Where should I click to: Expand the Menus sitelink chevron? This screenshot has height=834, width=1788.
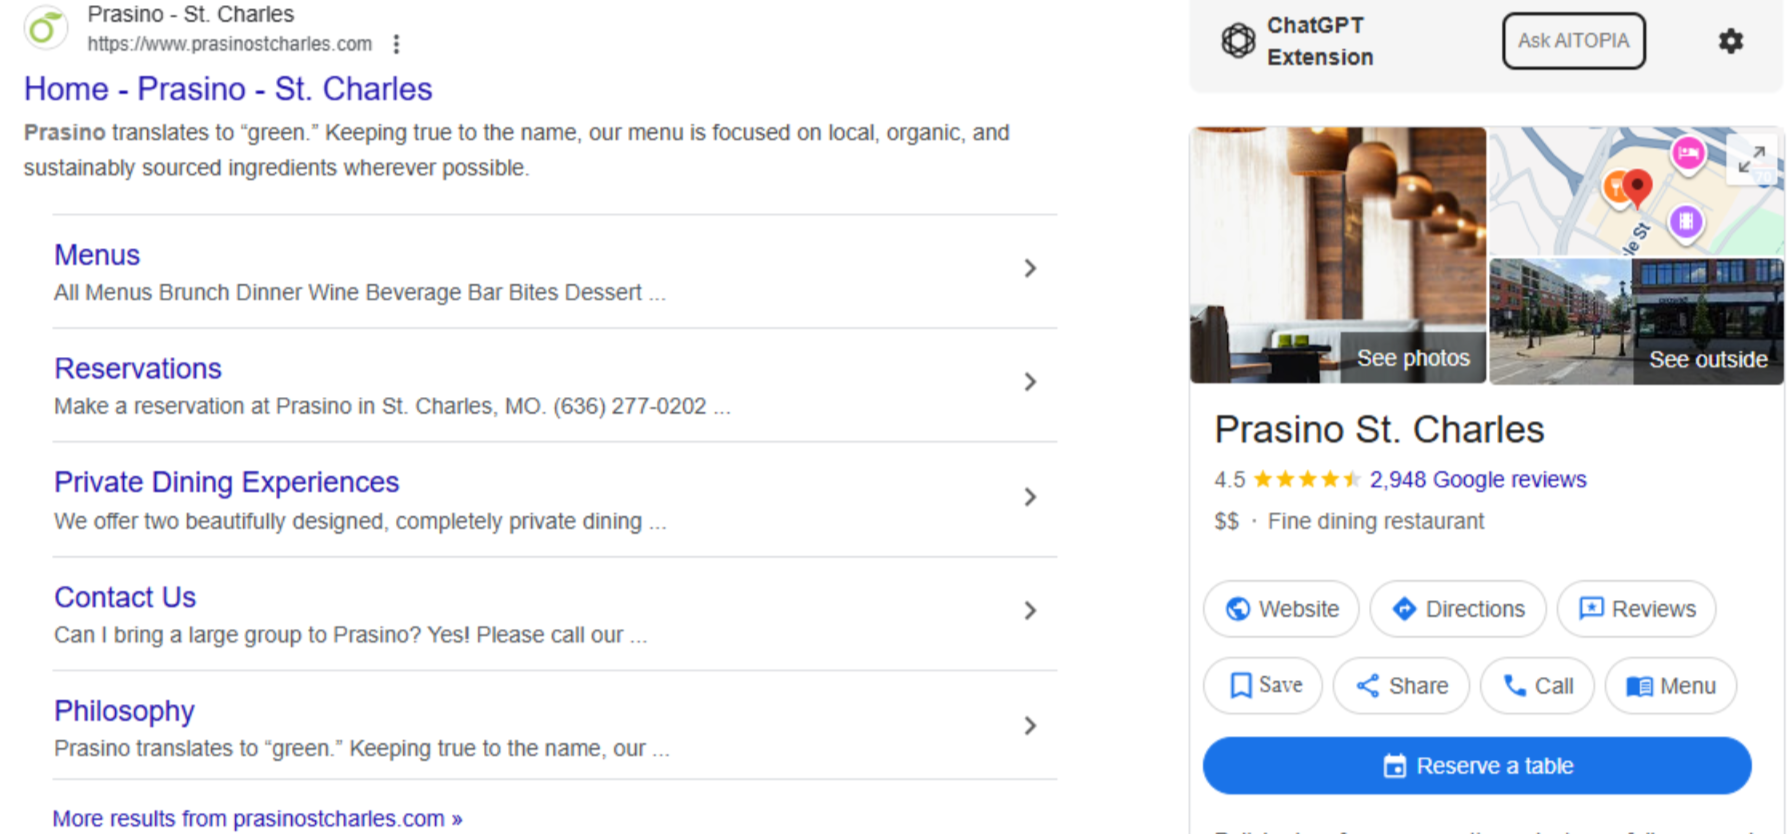point(1030,268)
